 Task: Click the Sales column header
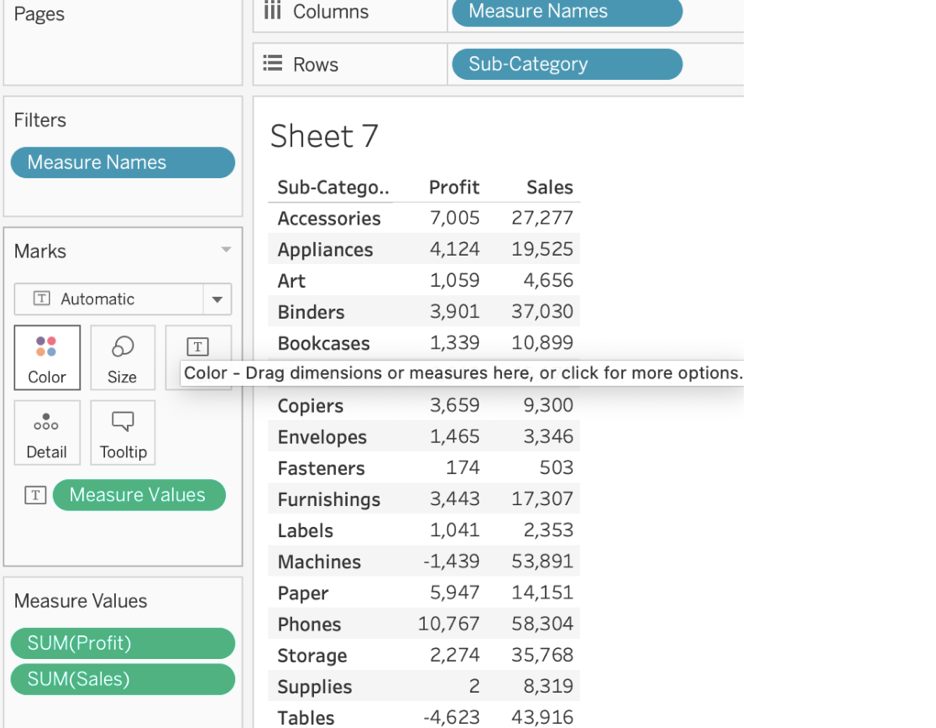pyautogui.click(x=549, y=187)
